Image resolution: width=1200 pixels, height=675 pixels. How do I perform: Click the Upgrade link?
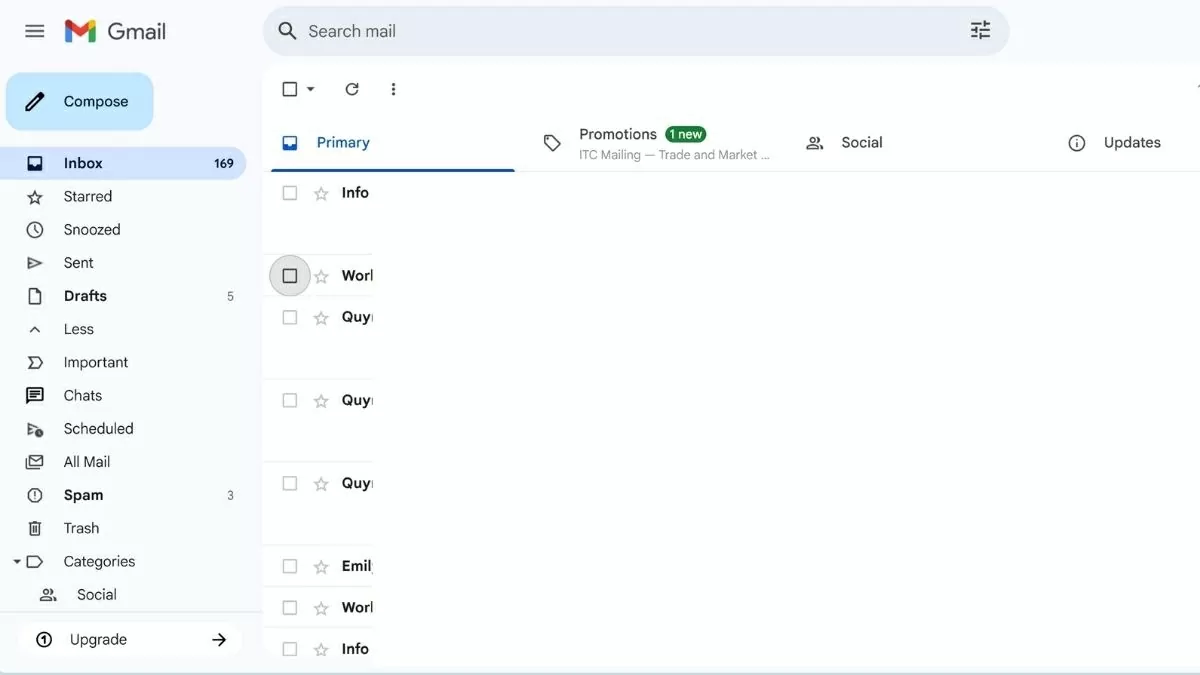(x=97, y=638)
